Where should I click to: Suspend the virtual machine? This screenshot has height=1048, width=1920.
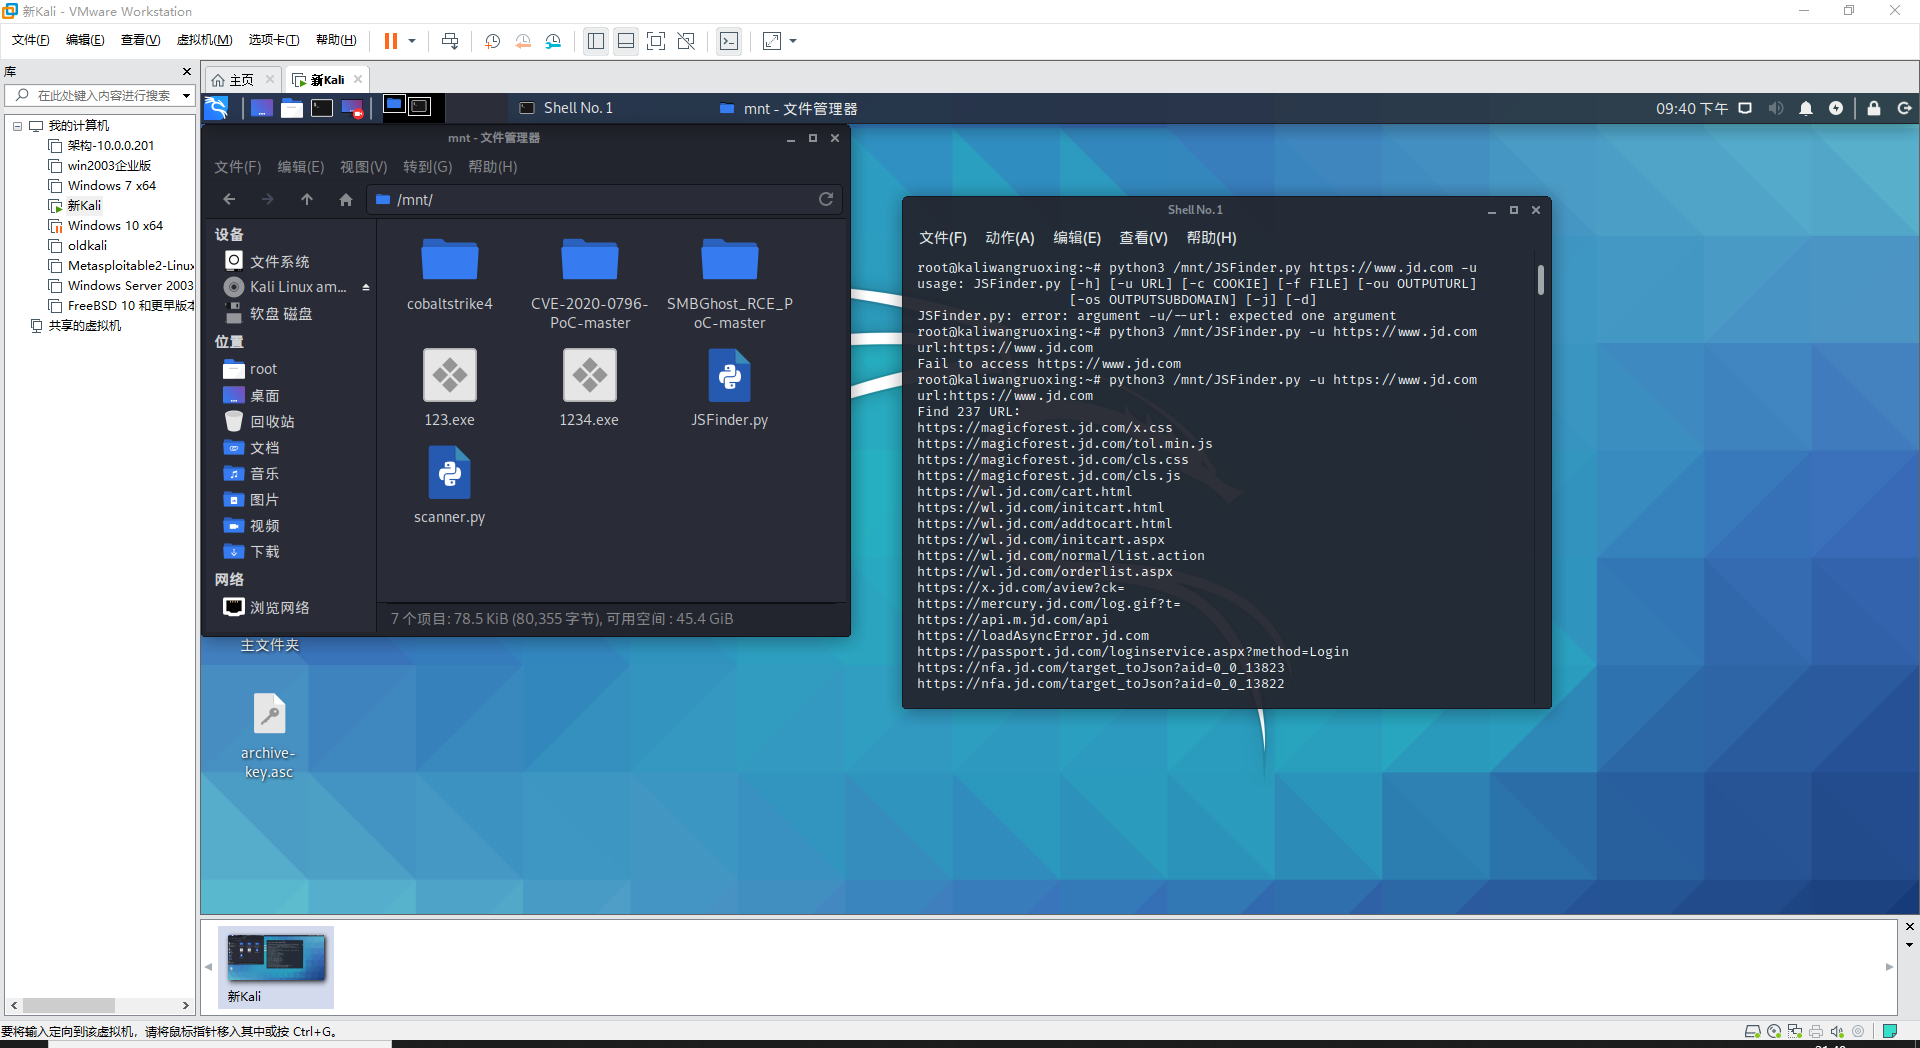pyautogui.click(x=392, y=41)
